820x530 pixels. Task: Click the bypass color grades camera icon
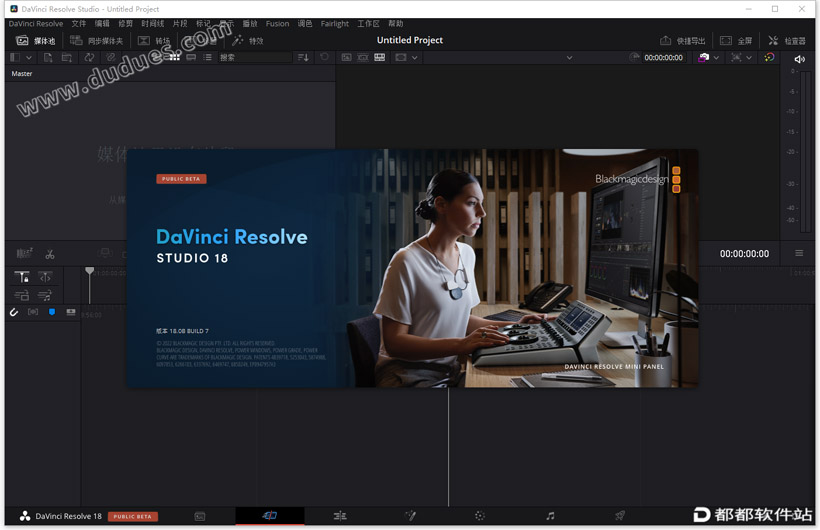coord(704,58)
